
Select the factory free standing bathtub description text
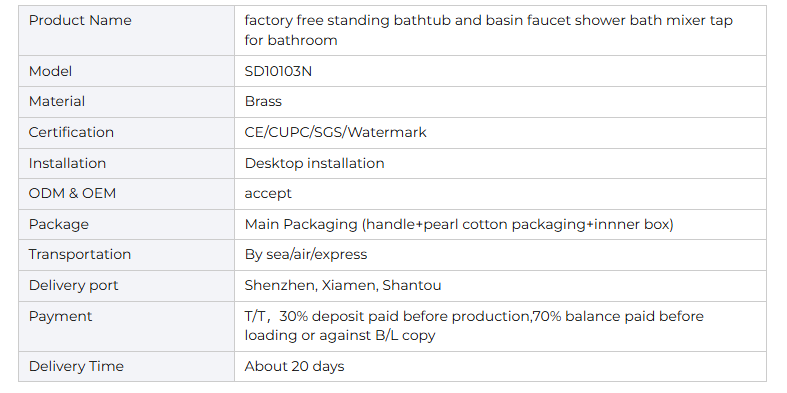(x=488, y=30)
